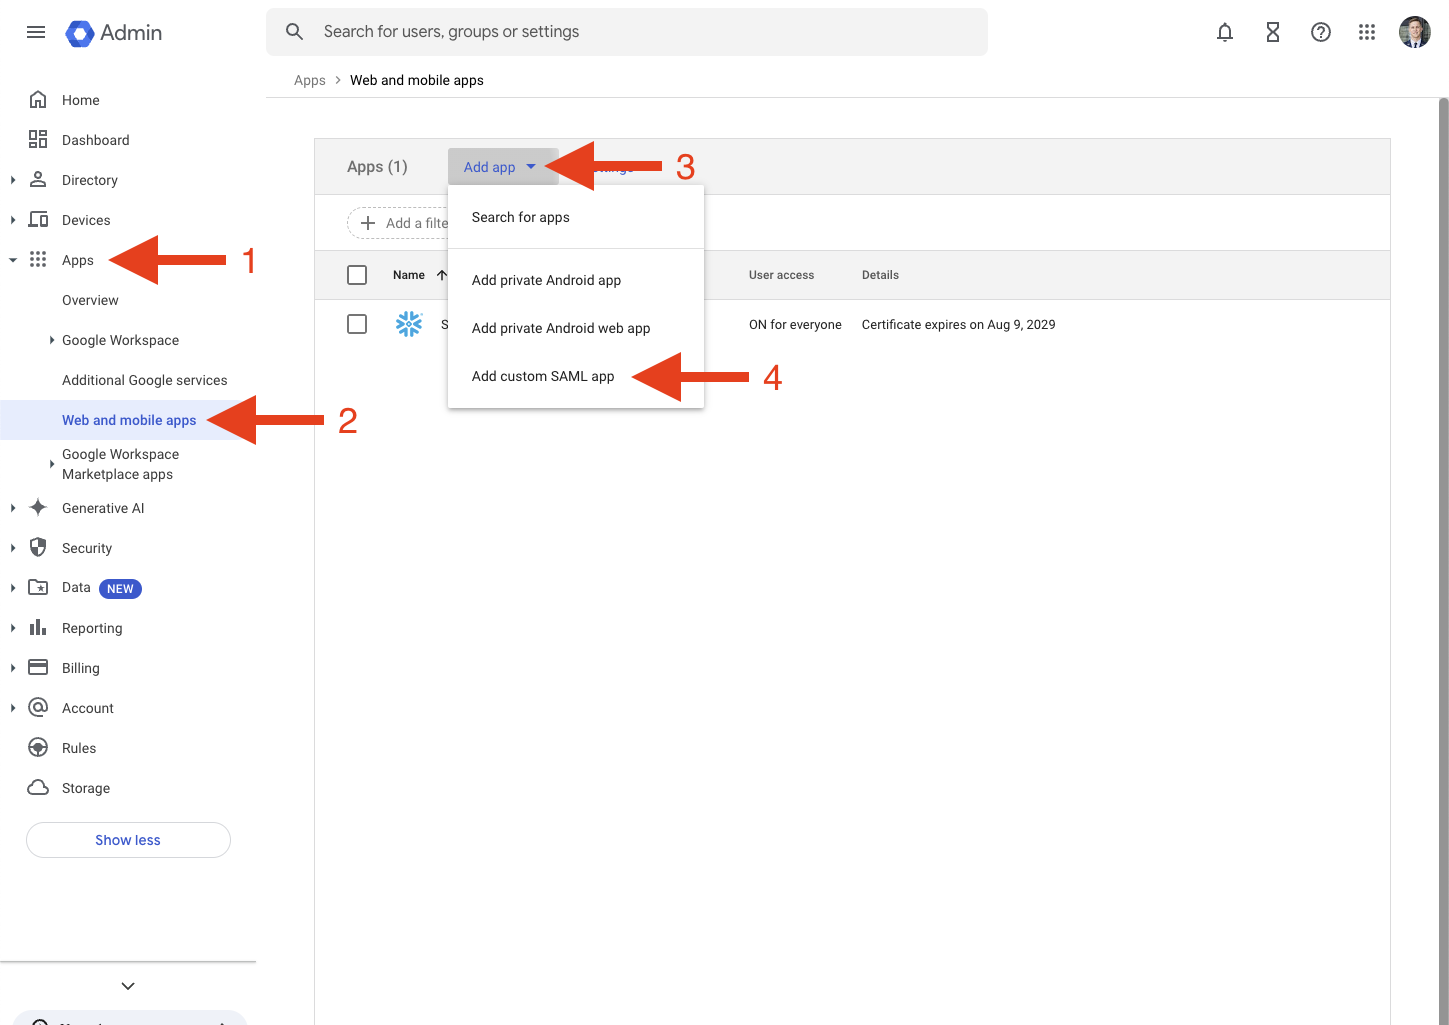Select Add custom SAML app

coord(543,376)
